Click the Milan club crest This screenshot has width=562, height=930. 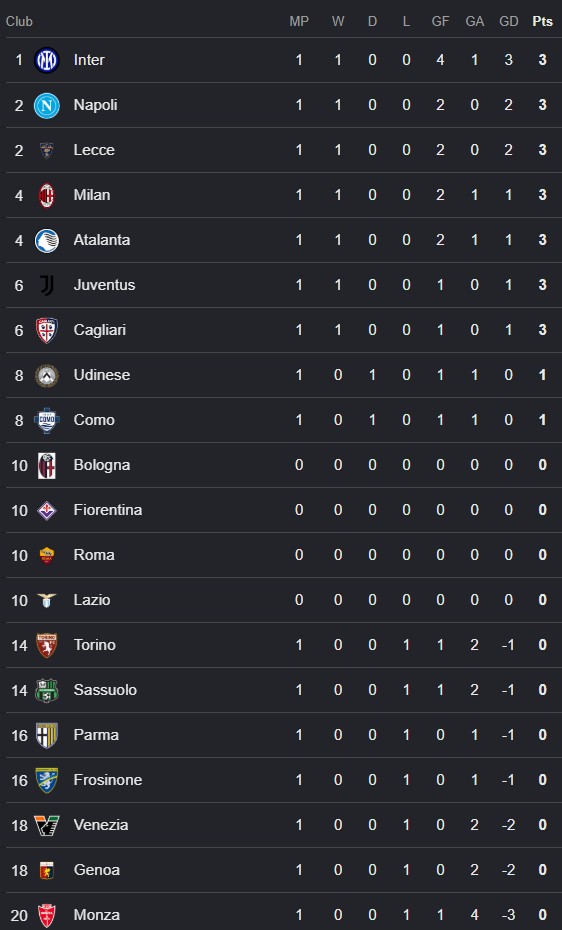point(46,195)
